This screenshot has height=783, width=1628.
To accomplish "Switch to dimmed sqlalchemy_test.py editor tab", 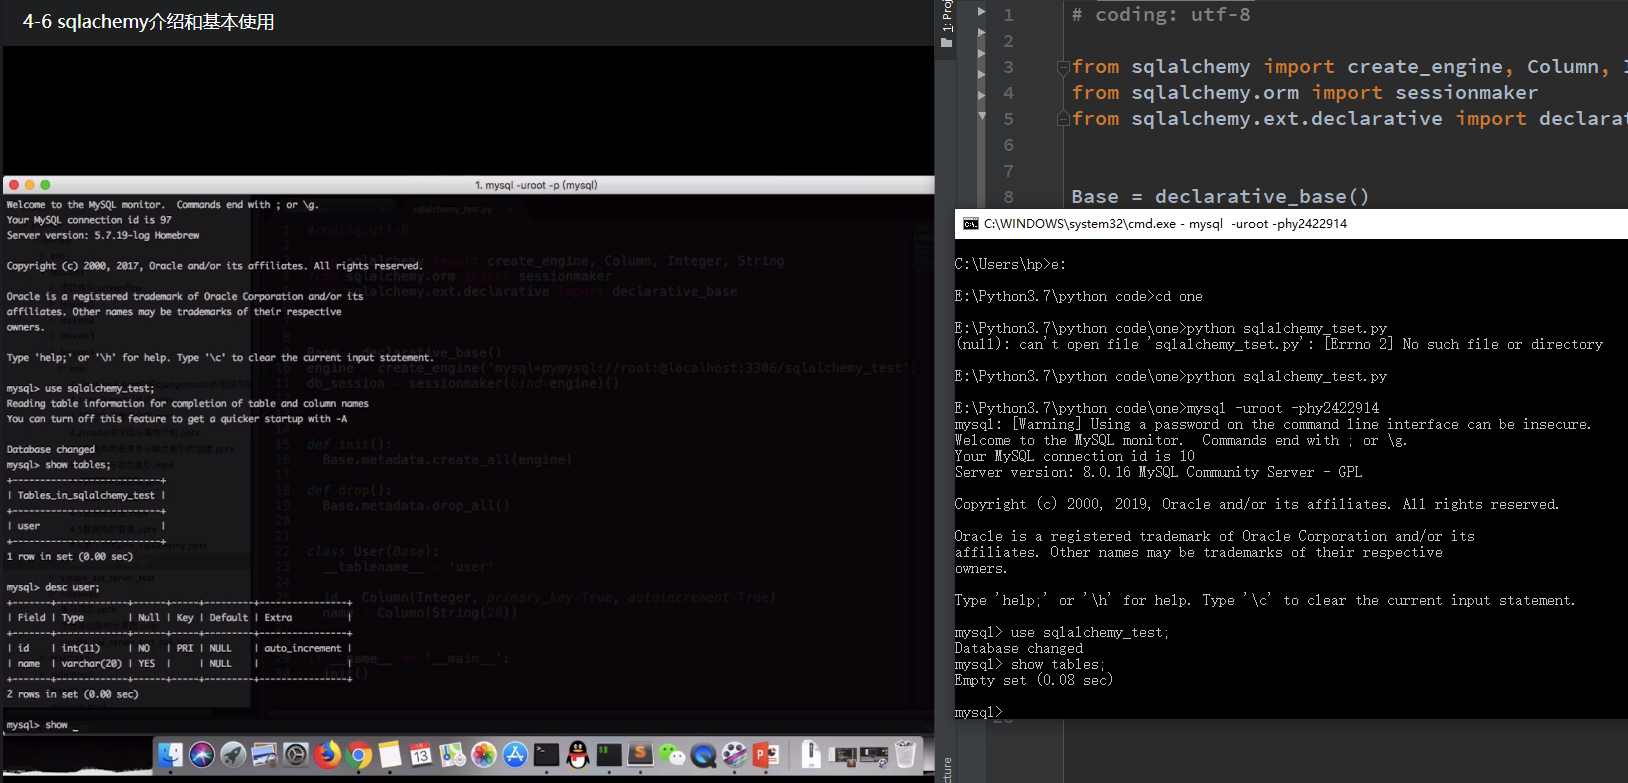I will click(x=452, y=209).
